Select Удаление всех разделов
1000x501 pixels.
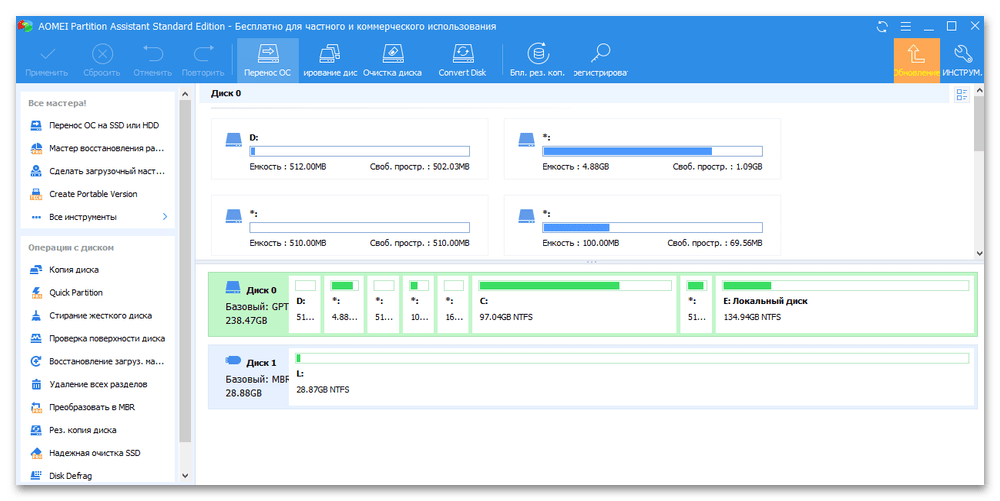point(89,384)
